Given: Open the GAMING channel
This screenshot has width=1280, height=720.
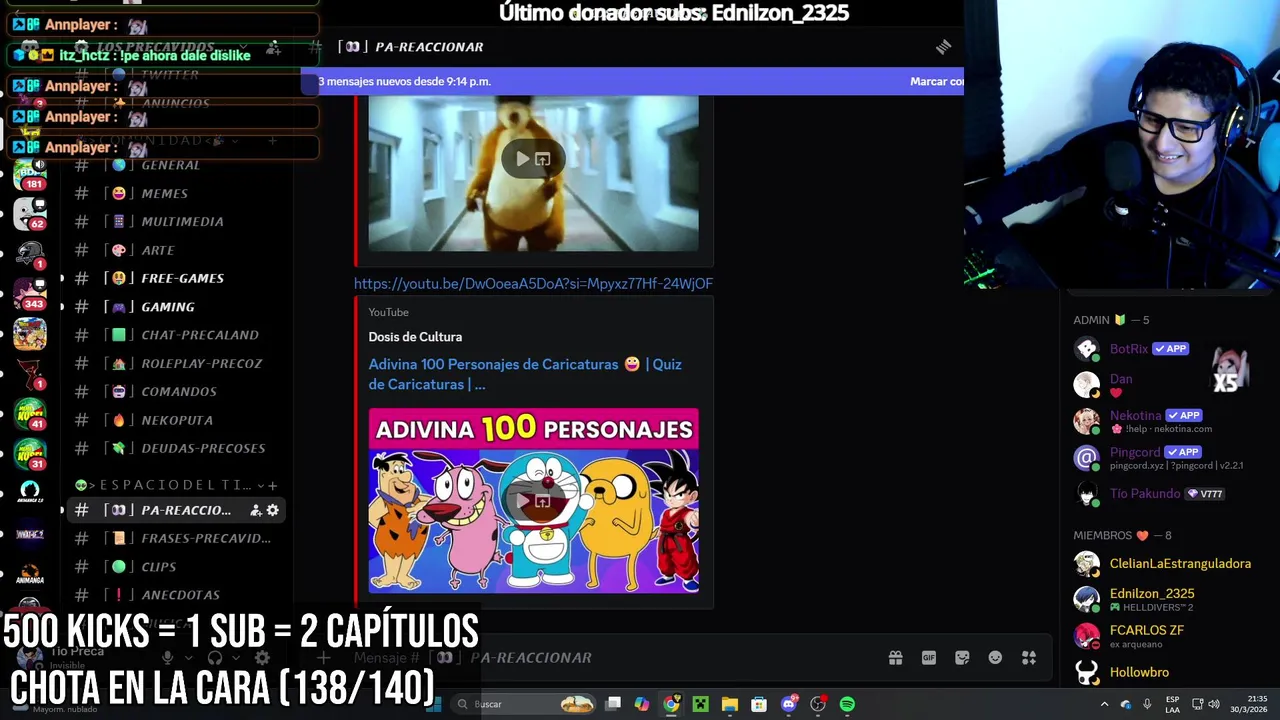Looking at the screenshot, I should click(176, 307).
